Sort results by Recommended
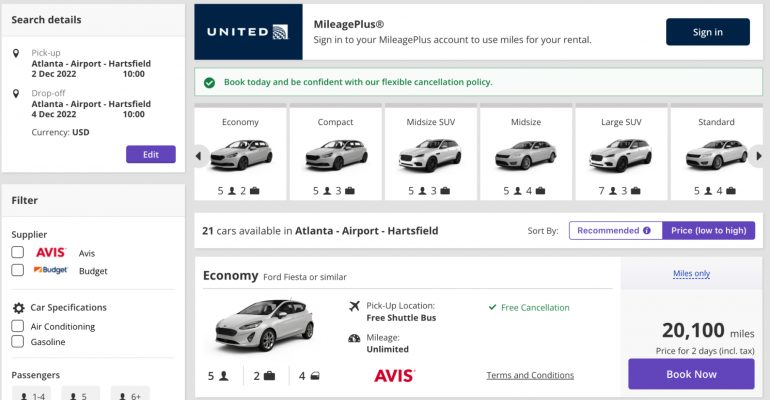This screenshot has height=400, width=770. click(608, 230)
